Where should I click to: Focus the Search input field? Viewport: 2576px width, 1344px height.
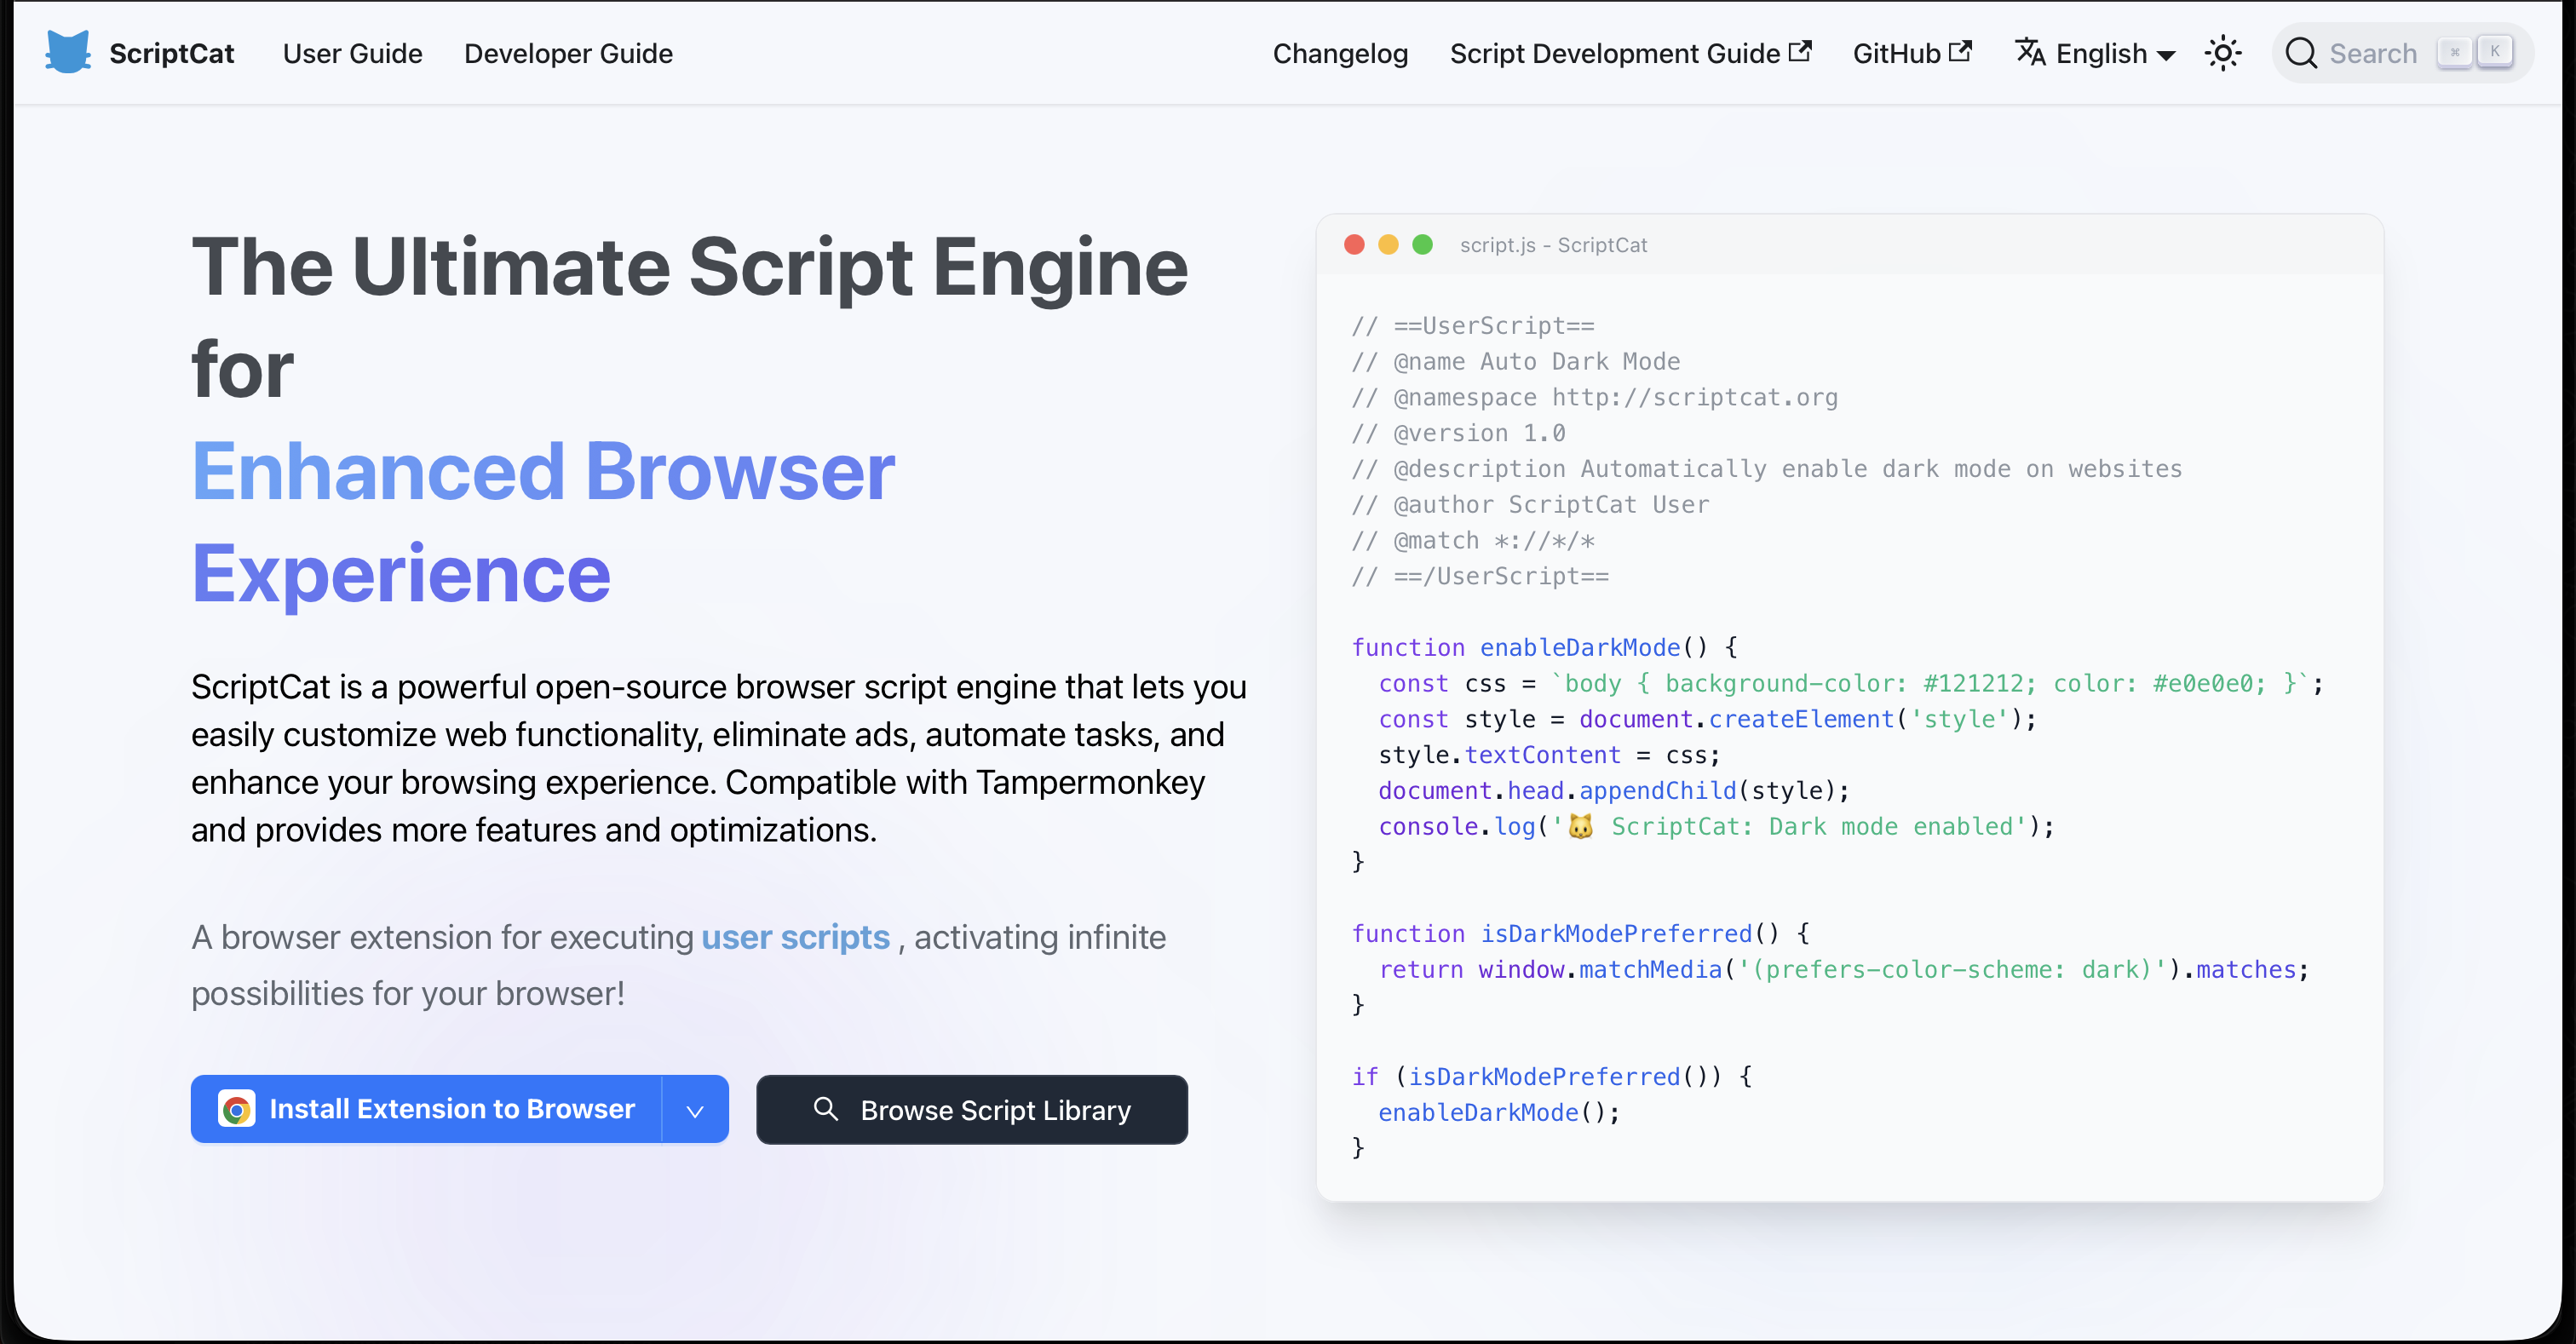(2402, 53)
